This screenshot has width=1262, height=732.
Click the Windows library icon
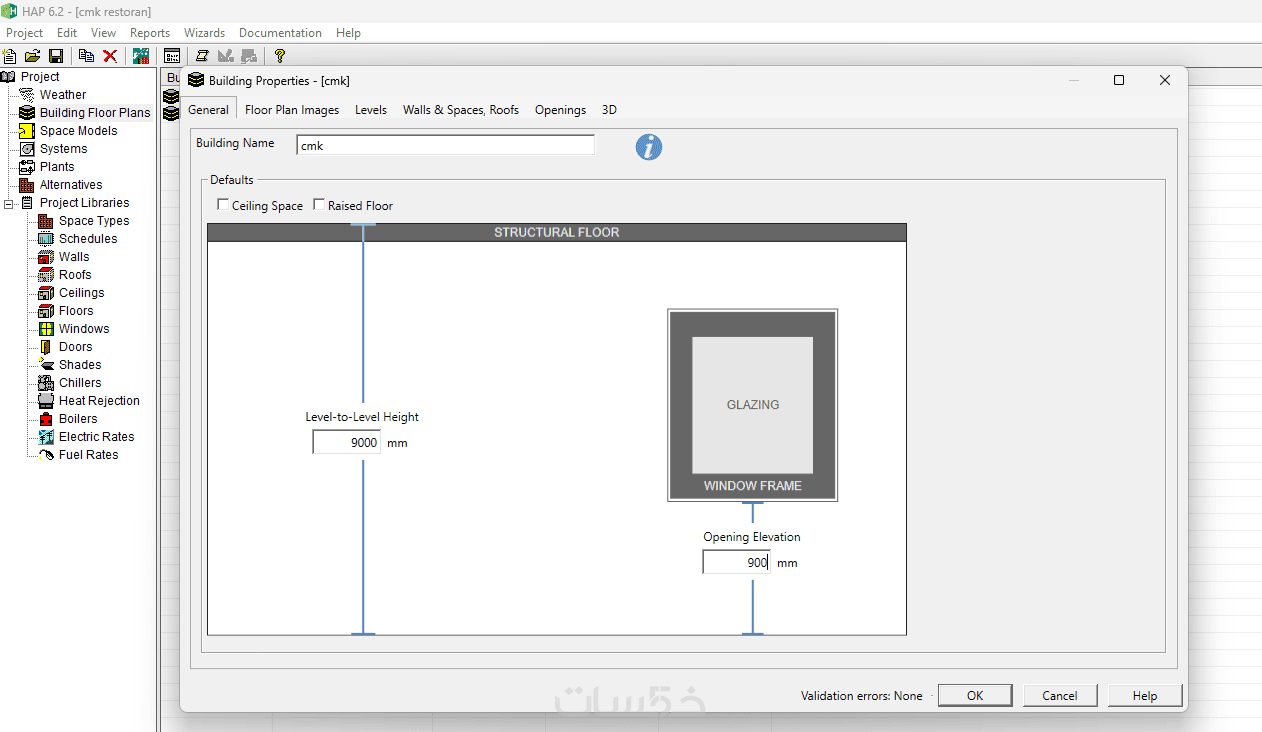[46, 329]
